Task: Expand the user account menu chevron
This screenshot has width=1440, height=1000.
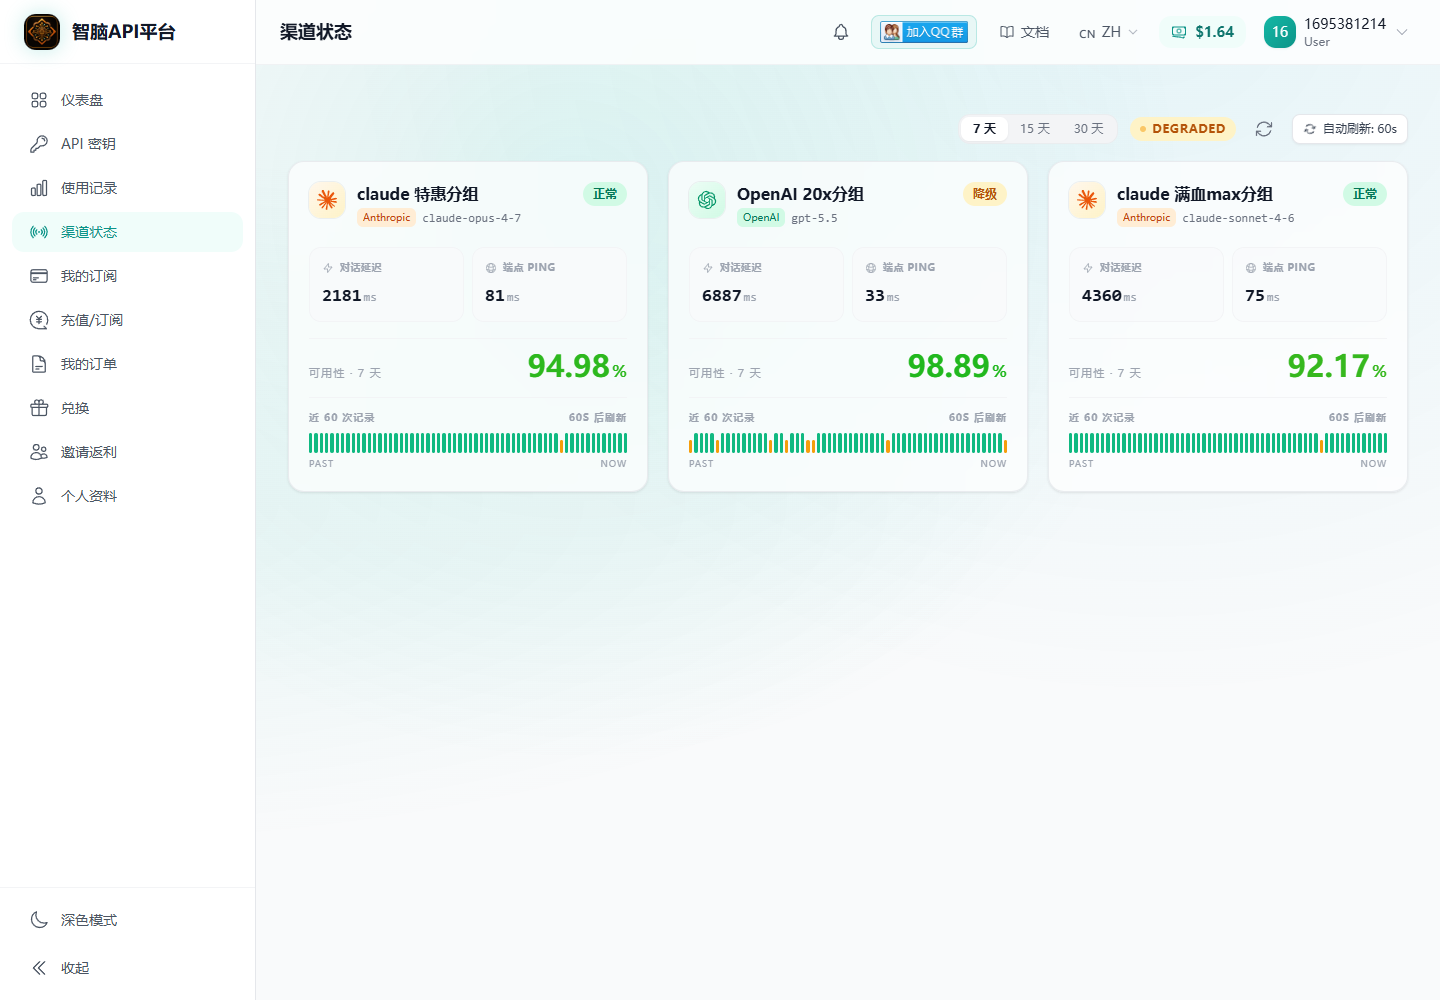Action: point(1402,32)
